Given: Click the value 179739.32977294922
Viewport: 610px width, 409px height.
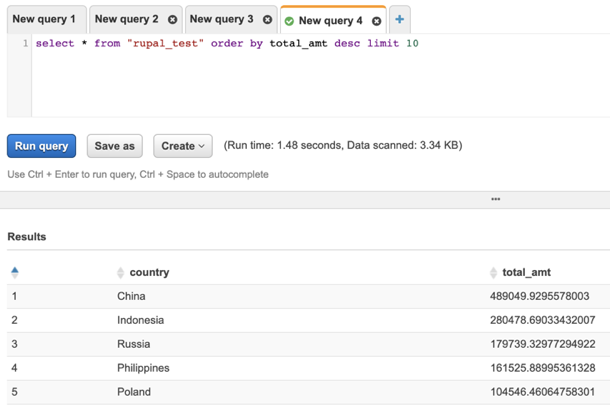Looking at the screenshot, I should pyautogui.click(x=543, y=344).
